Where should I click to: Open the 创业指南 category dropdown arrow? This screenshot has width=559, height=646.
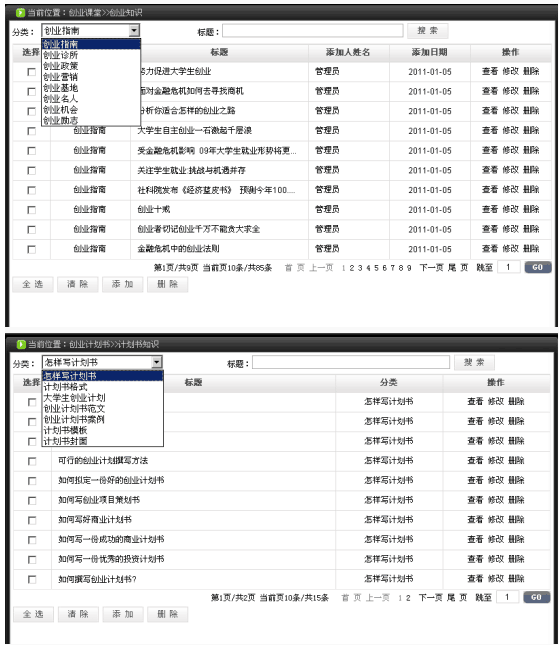134,30
